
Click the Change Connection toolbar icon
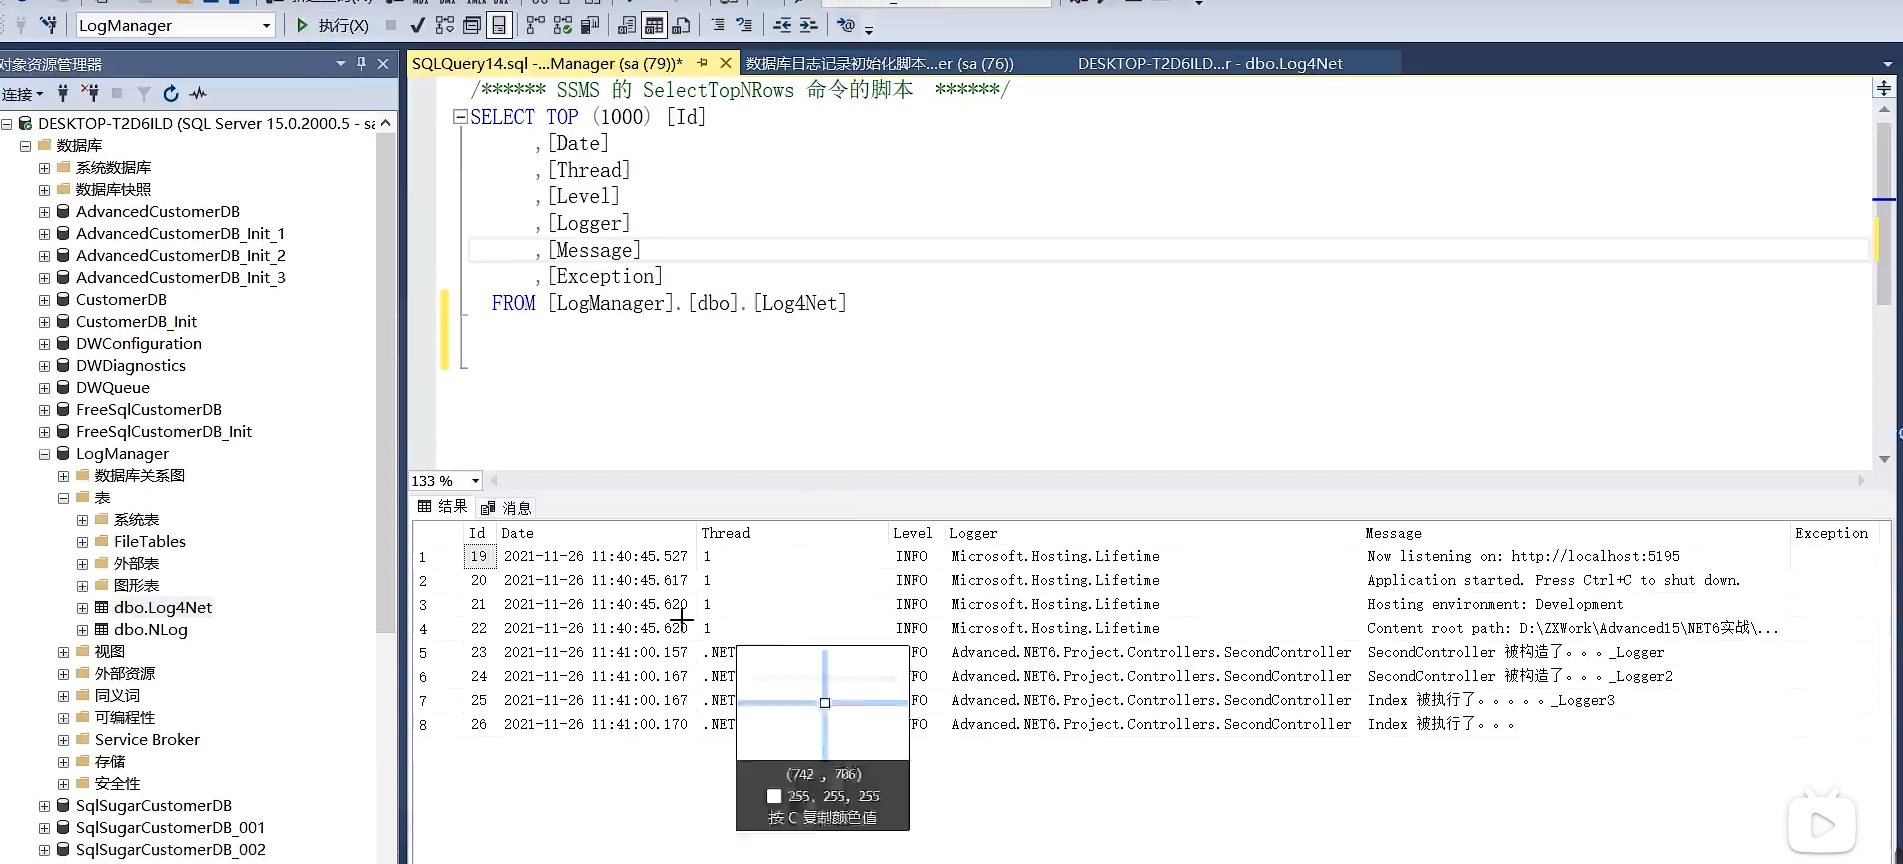(48, 25)
